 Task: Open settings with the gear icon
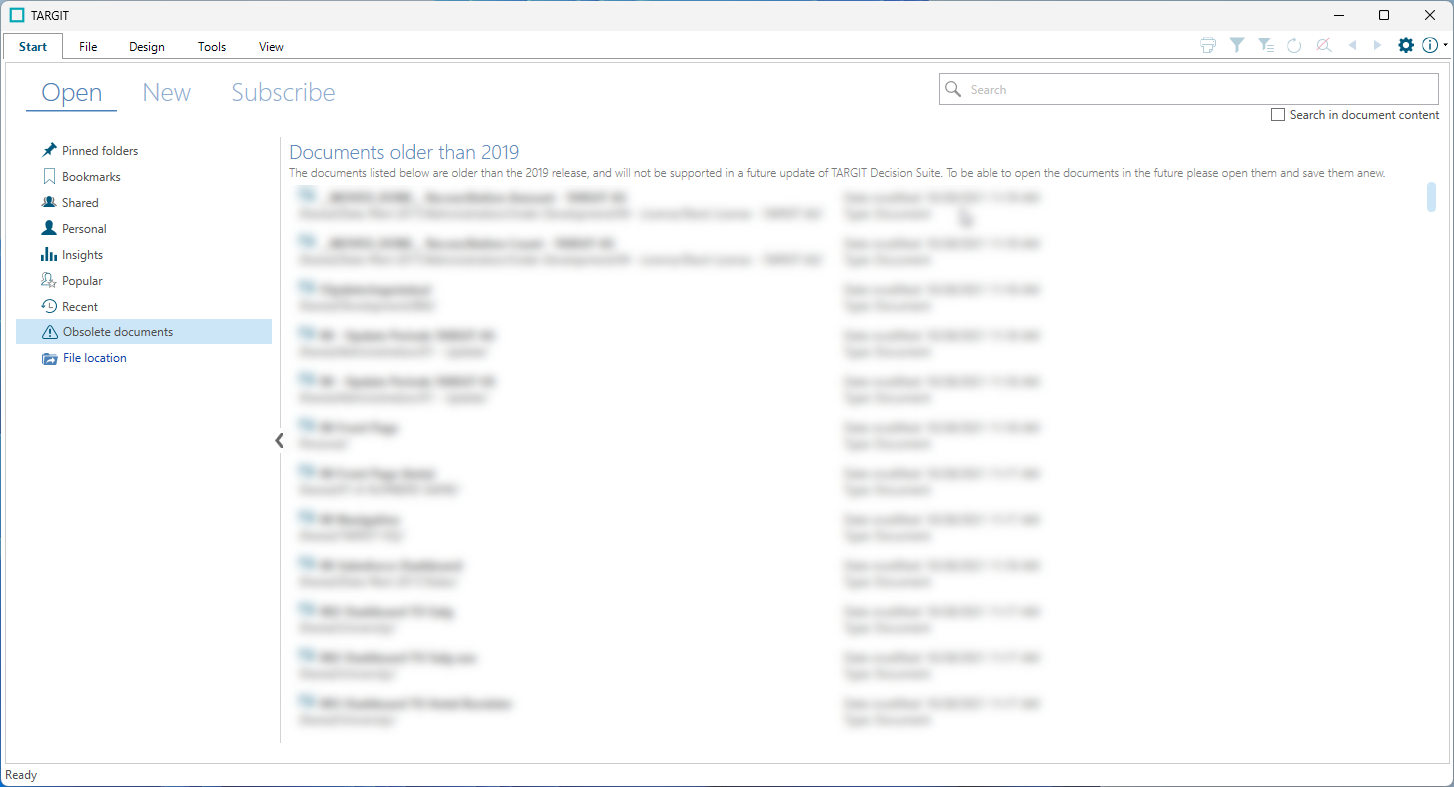[1406, 45]
